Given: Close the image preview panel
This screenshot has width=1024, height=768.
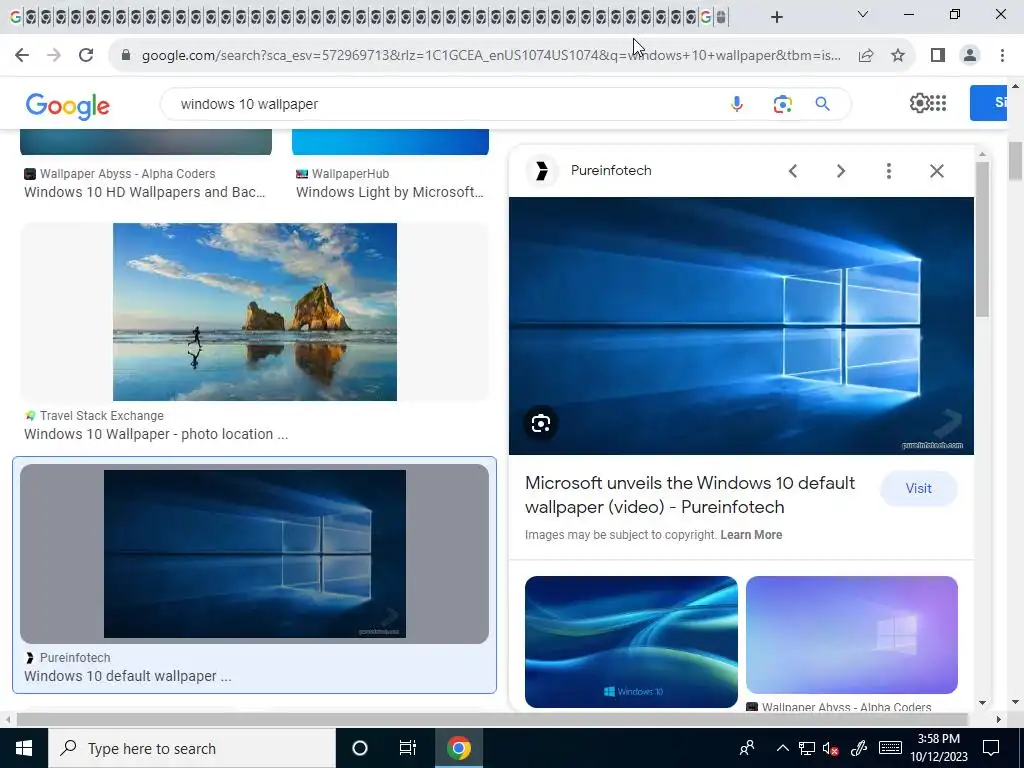Looking at the screenshot, I should click(x=936, y=171).
